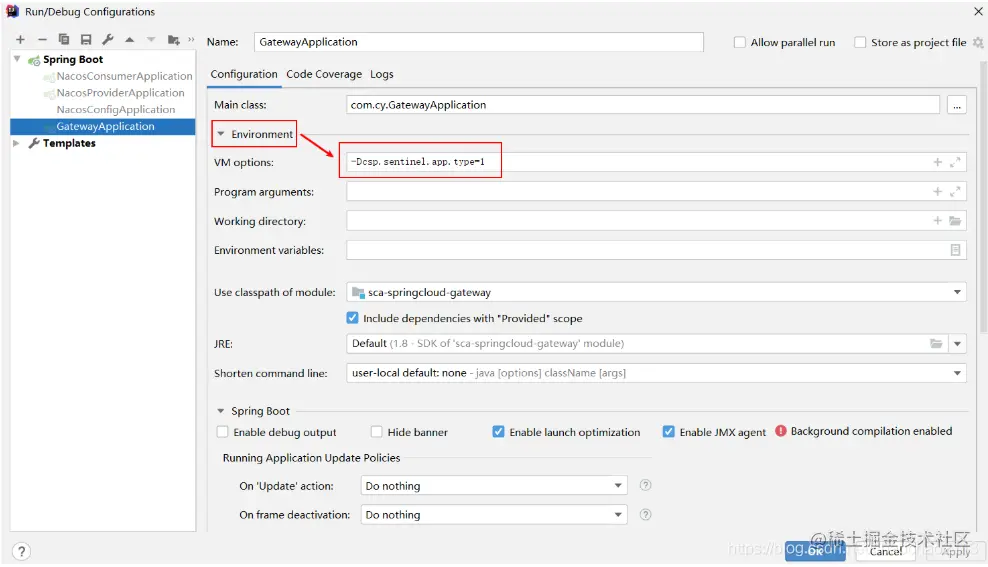This screenshot has height=567, width=988.
Task: Click the Apply button
Action: tap(956, 551)
